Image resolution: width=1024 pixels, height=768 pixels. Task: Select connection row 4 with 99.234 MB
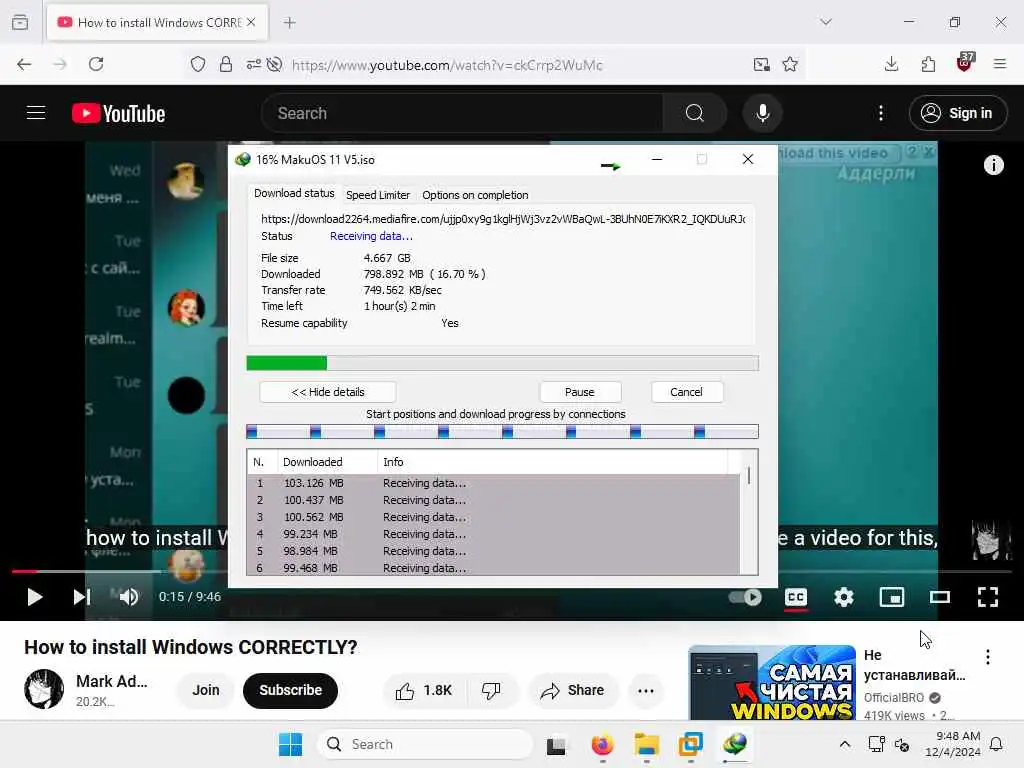coord(494,534)
